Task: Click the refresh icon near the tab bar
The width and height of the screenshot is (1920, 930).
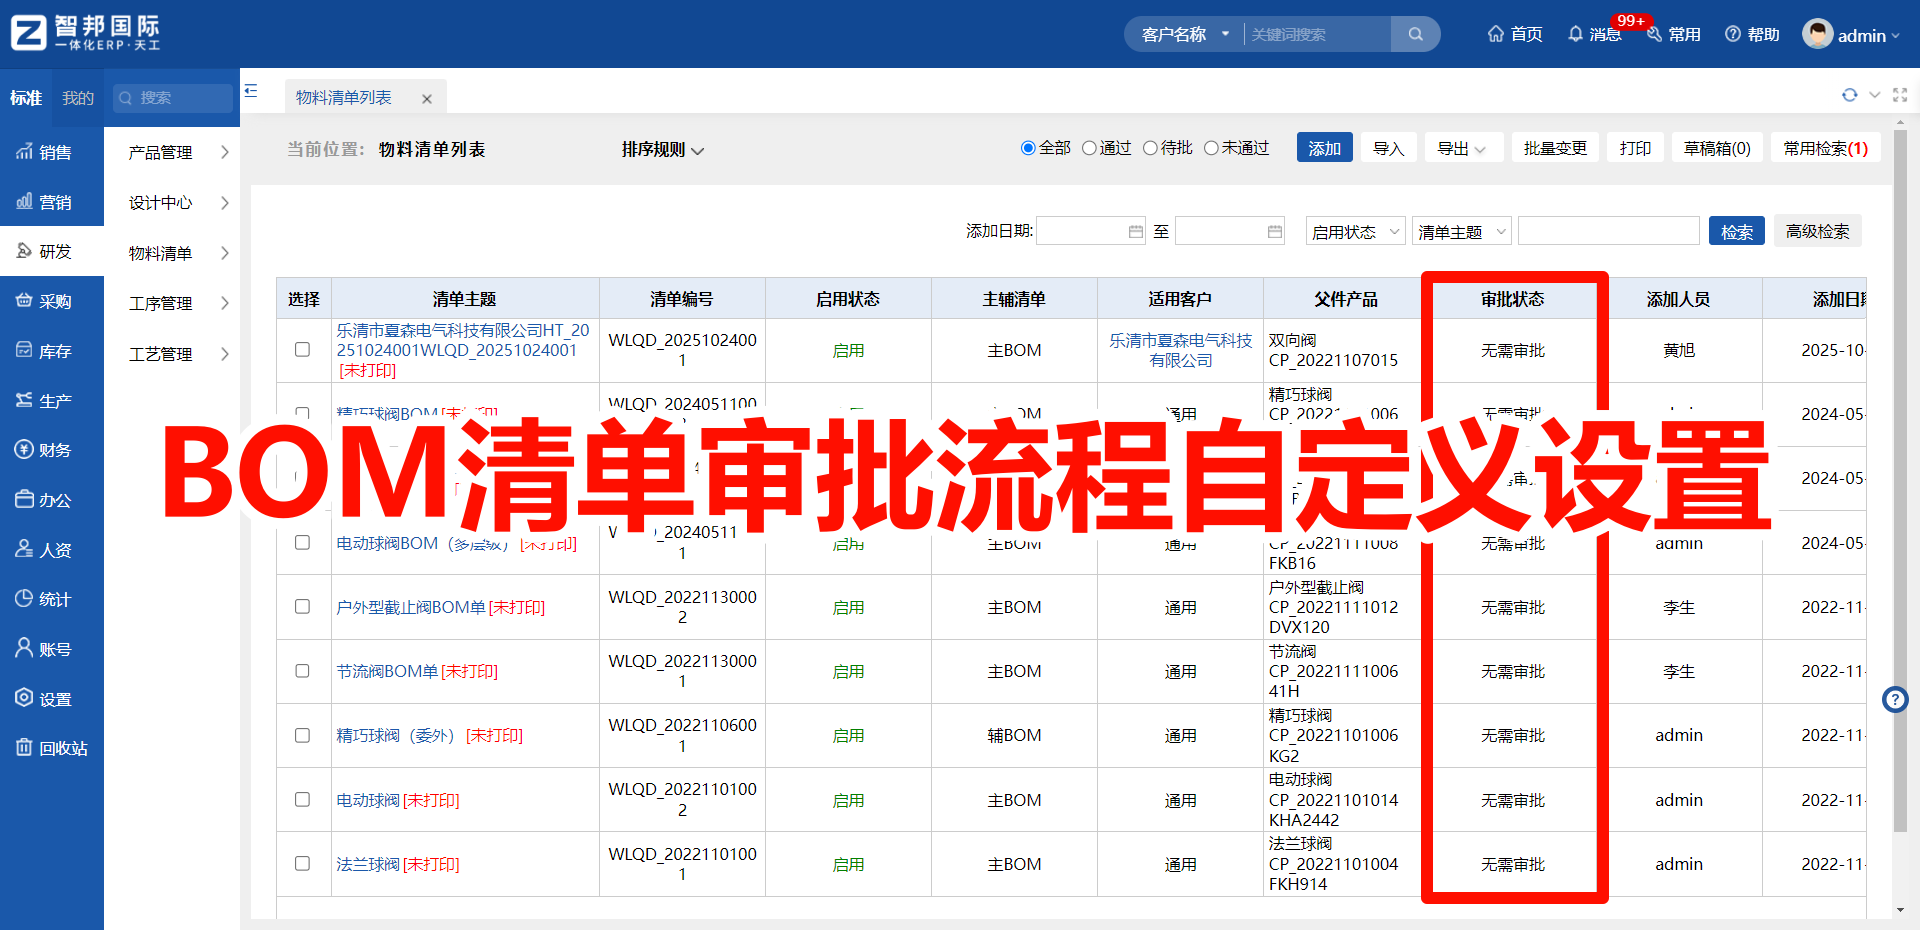Action: pyautogui.click(x=1849, y=95)
